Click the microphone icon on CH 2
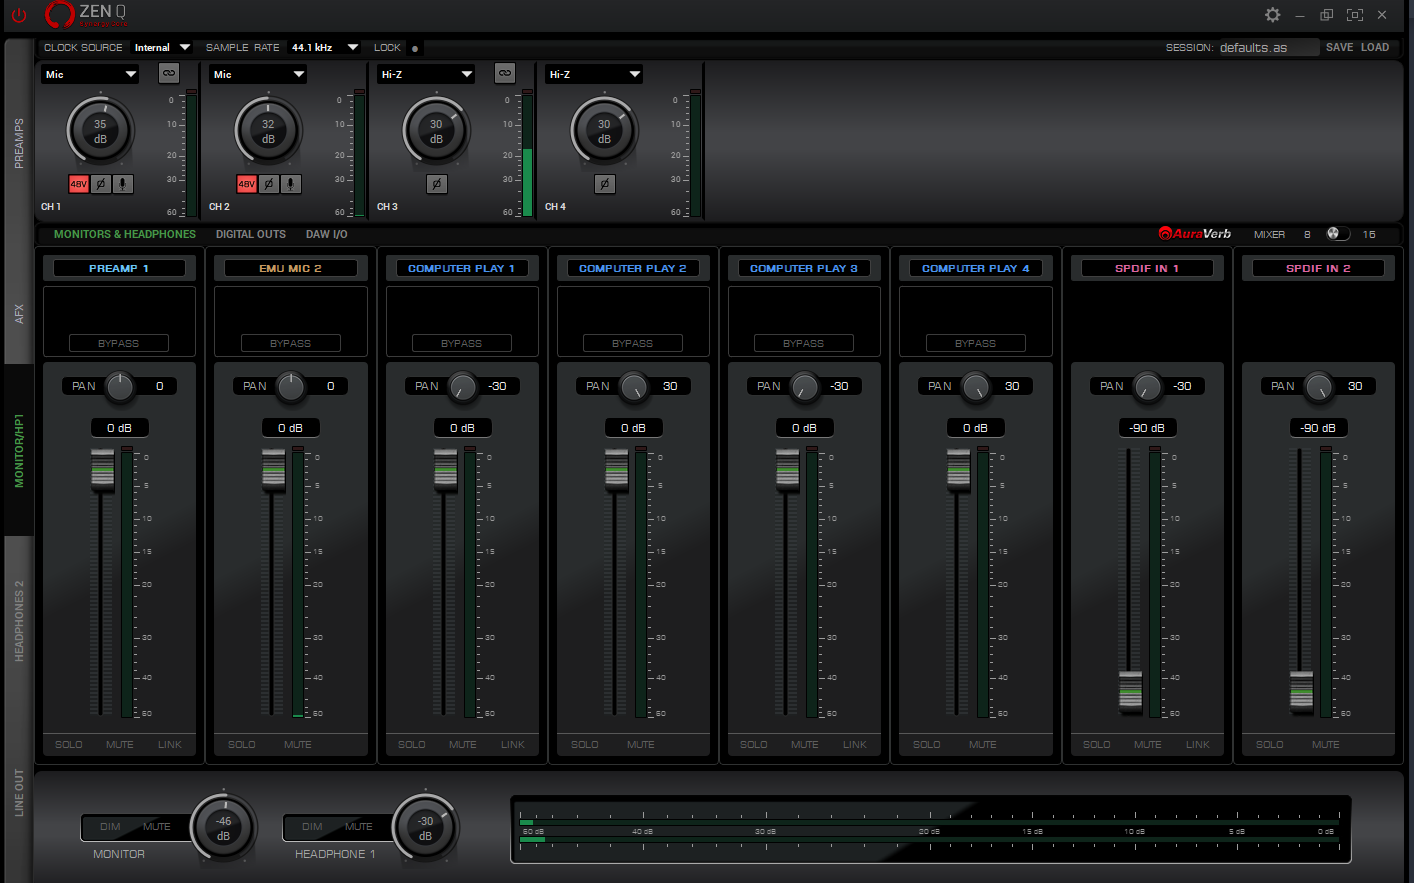 tap(290, 184)
